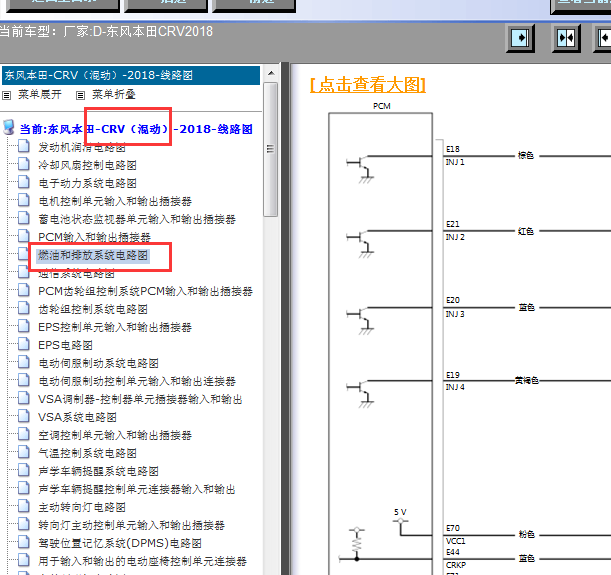
Task: Click the 棕色 wire color label
Action: 526,155
